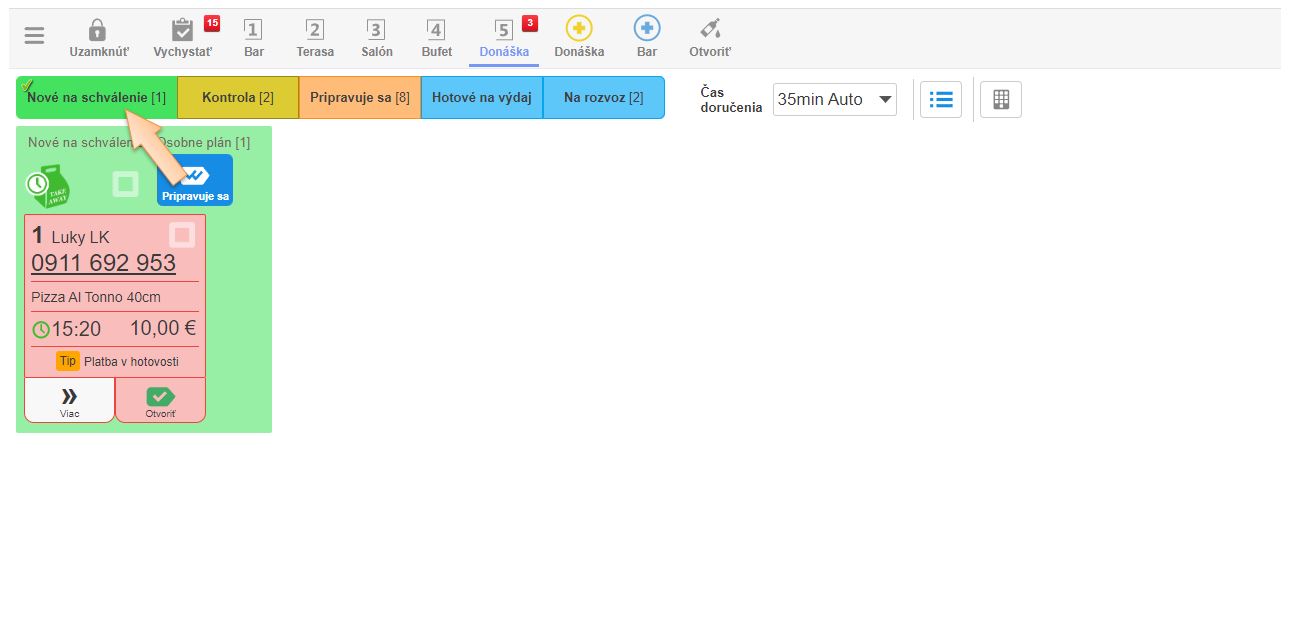Click Otvoriť button on order card
The image size is (1294, 622).
click(160, 400)
